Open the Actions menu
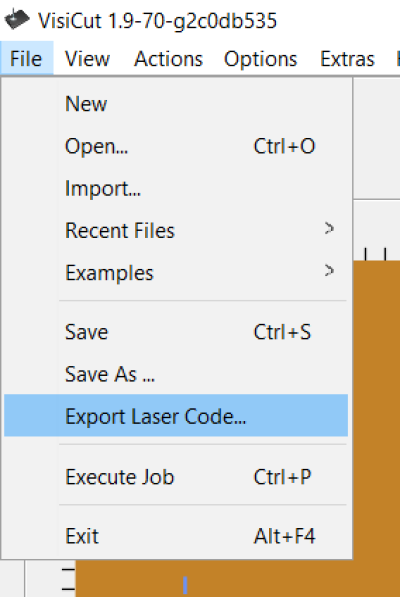 [x=168, y=59]
